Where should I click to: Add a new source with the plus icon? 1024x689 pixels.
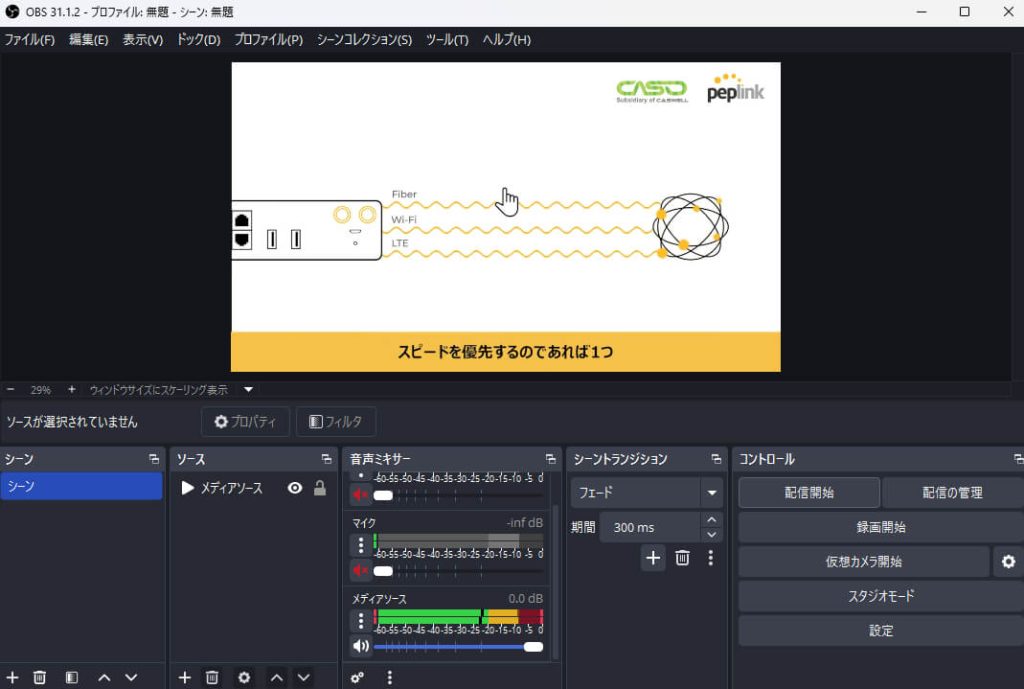(184, 677)
